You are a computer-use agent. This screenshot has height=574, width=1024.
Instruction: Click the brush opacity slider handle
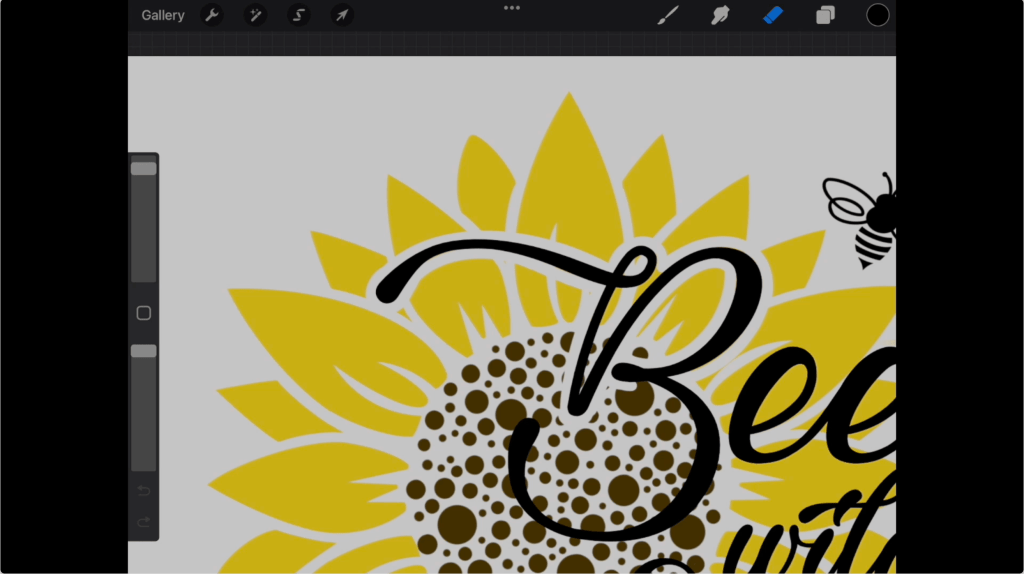[x=143, y=351]
